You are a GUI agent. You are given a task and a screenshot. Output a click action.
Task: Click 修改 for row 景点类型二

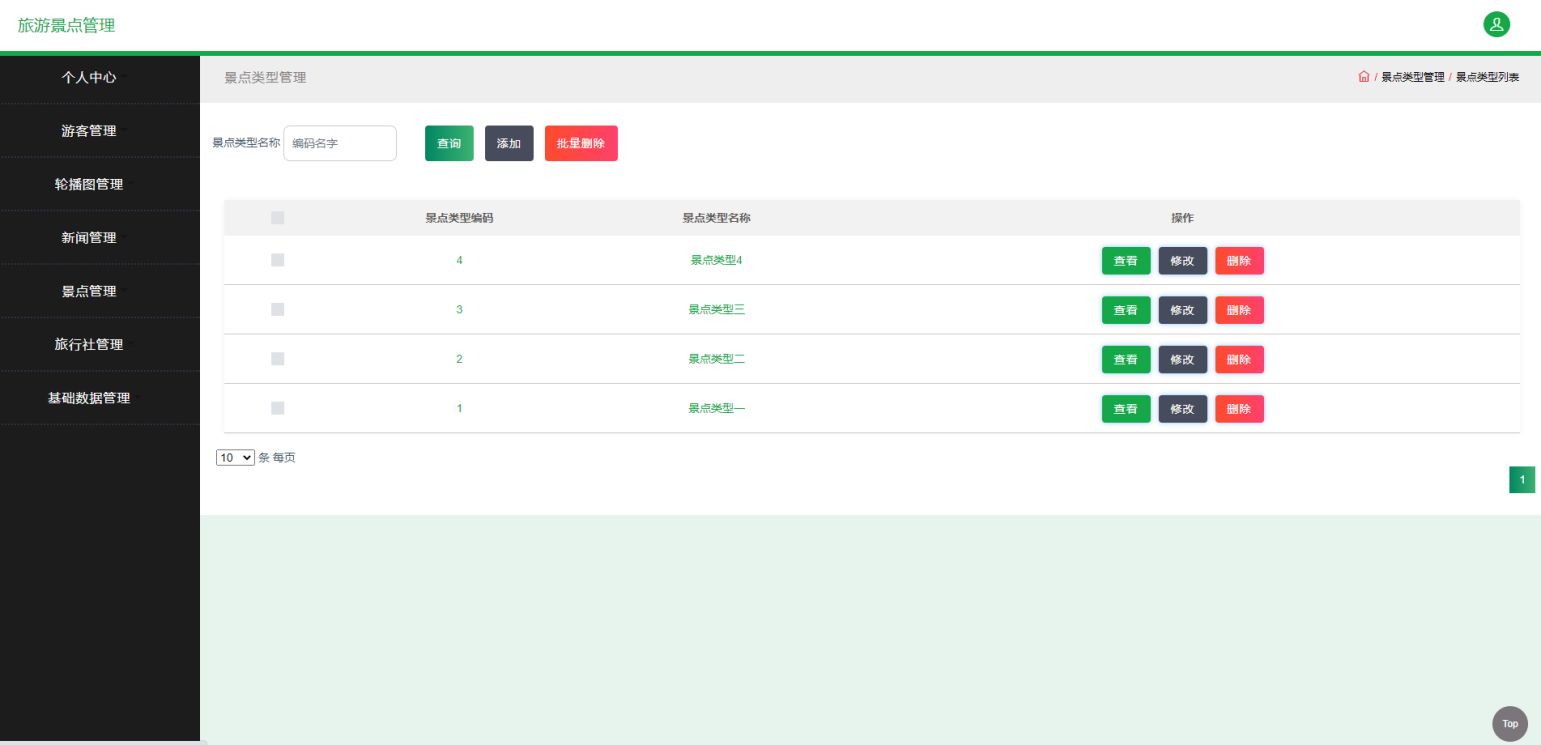(x=1183, y=359)
